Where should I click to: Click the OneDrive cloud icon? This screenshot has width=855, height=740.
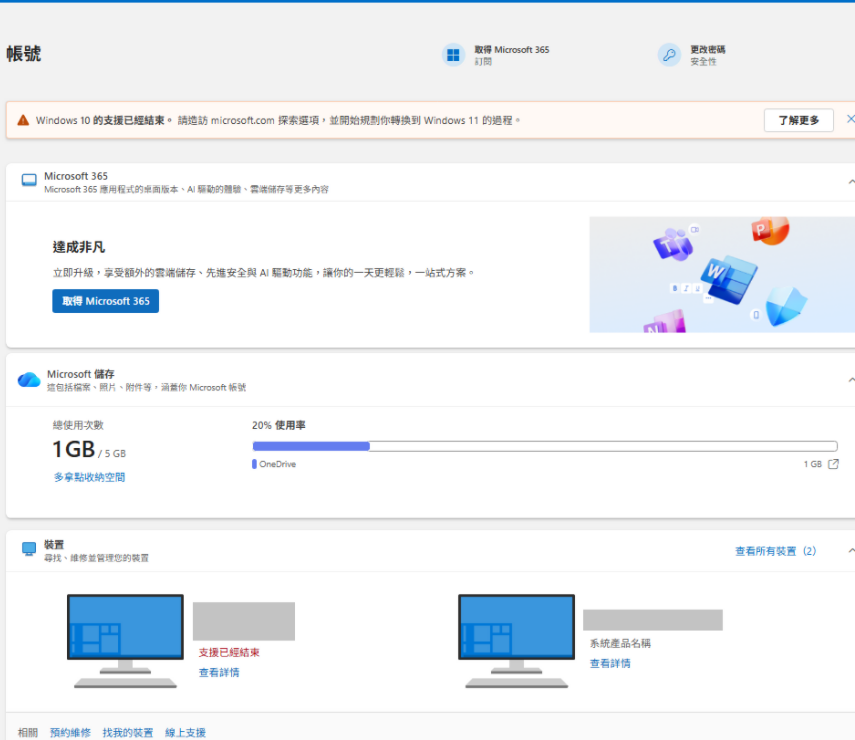[29, 380]
